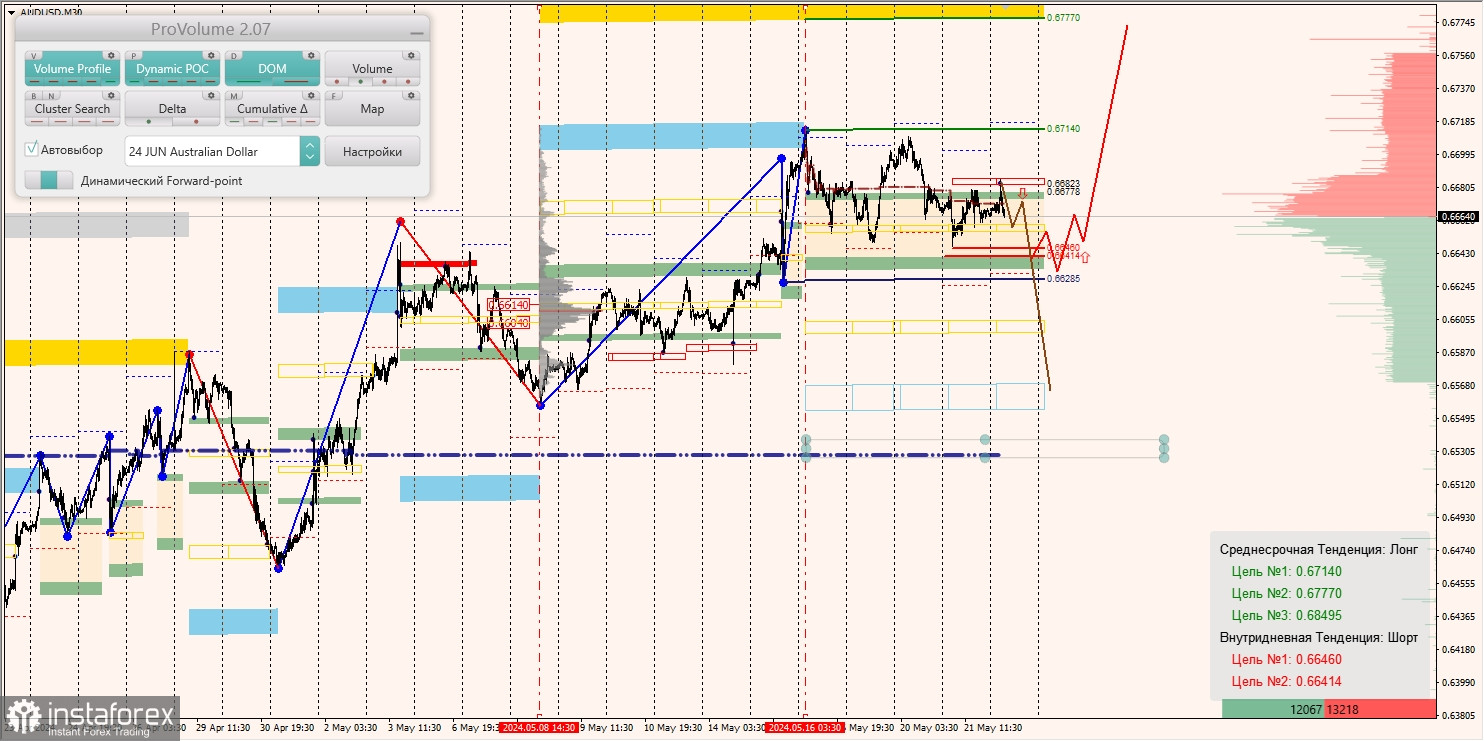Viewport: 1484px width, 741px height.
Task: Click the Цель №2: 0.66414 target text
Action: (1286, 682)
